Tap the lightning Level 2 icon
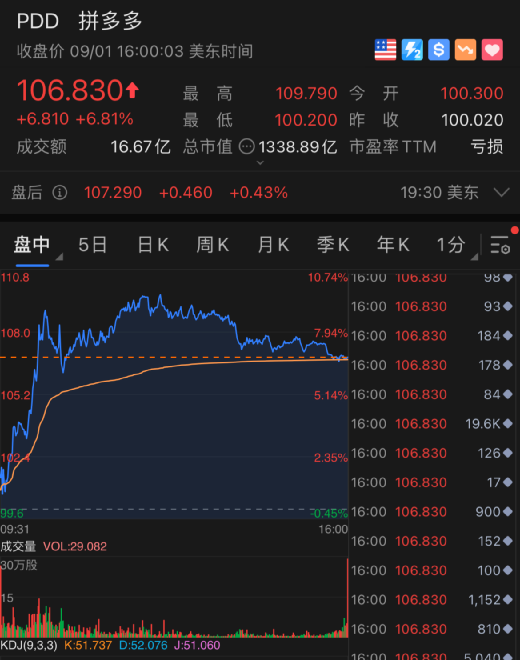The width and height of the screenshot is (520, 660). tap(412, 50)
